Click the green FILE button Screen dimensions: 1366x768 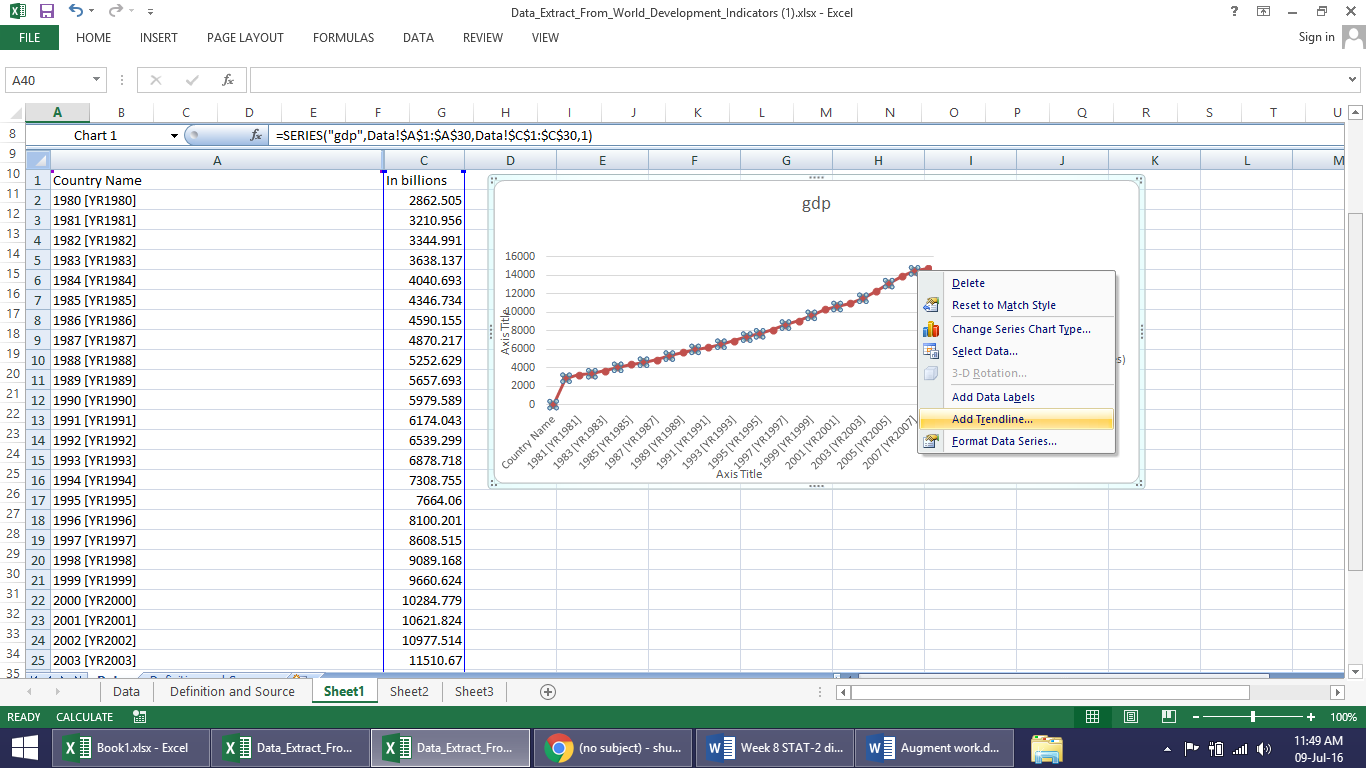click(29, 38)
